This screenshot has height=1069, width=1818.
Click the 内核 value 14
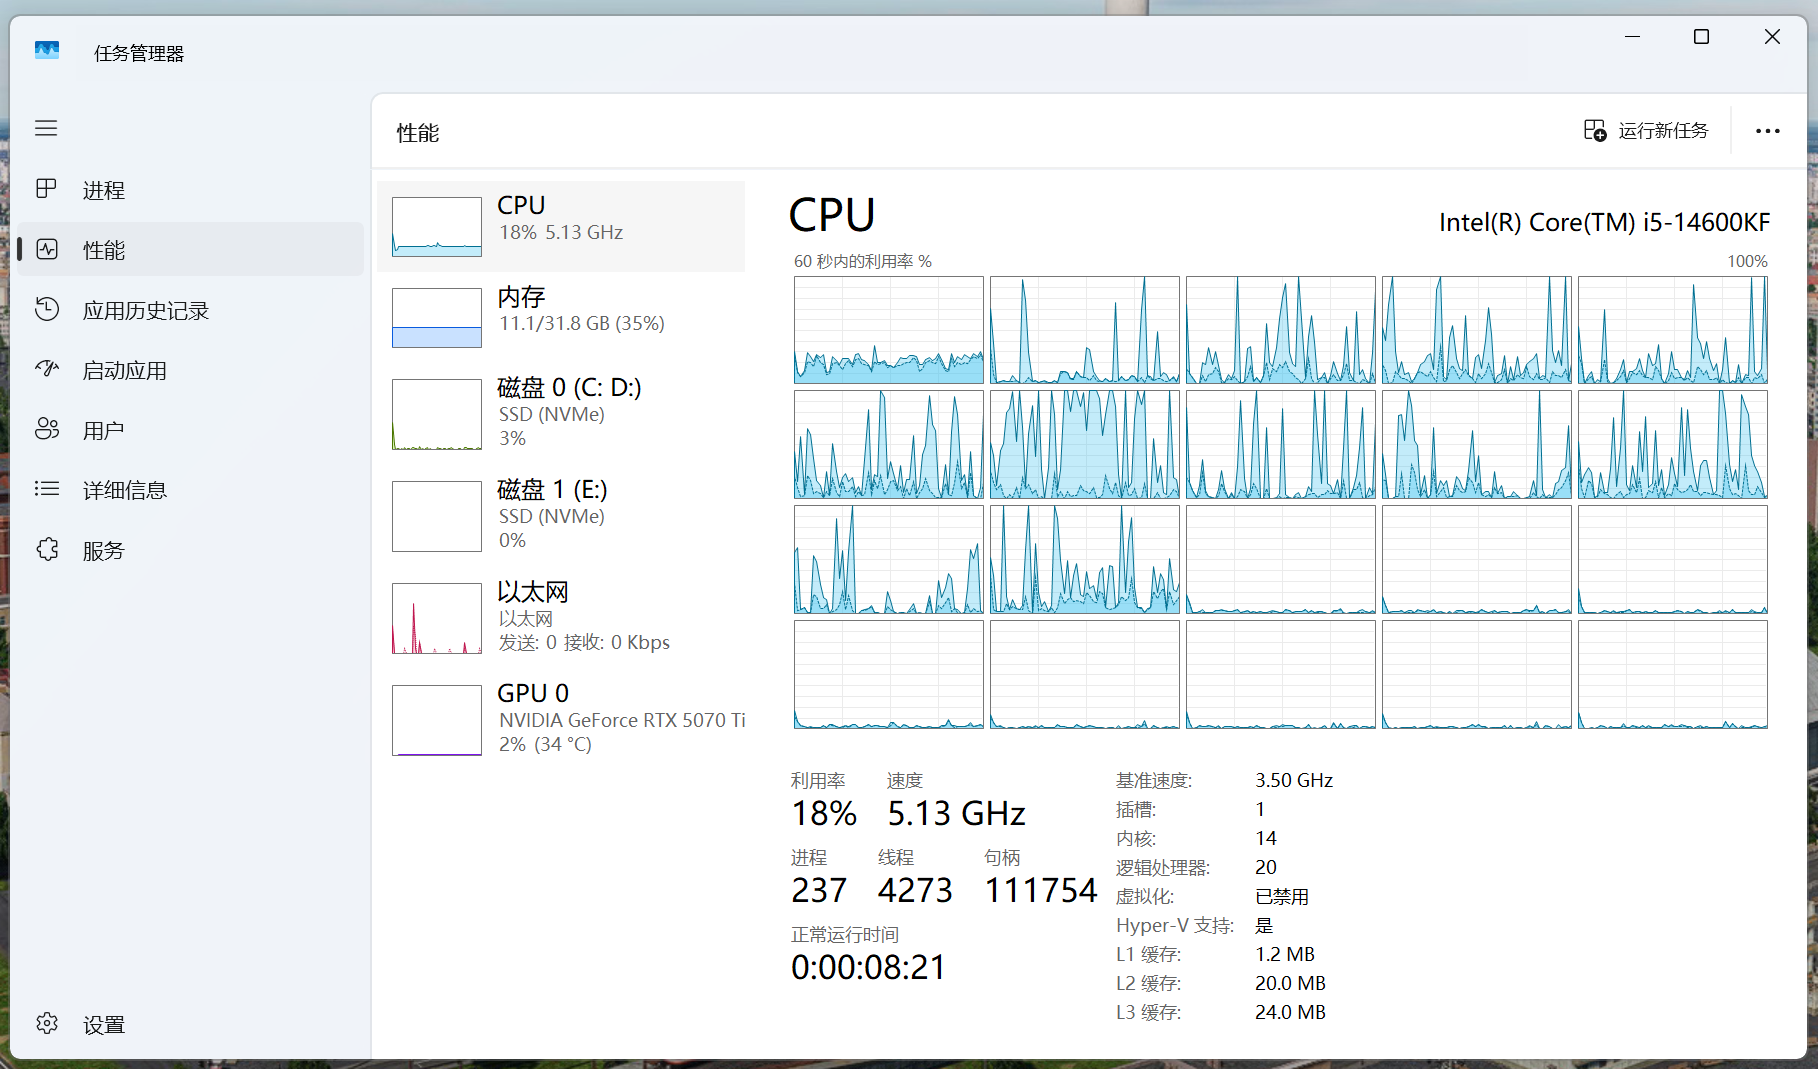point(1266,838)
